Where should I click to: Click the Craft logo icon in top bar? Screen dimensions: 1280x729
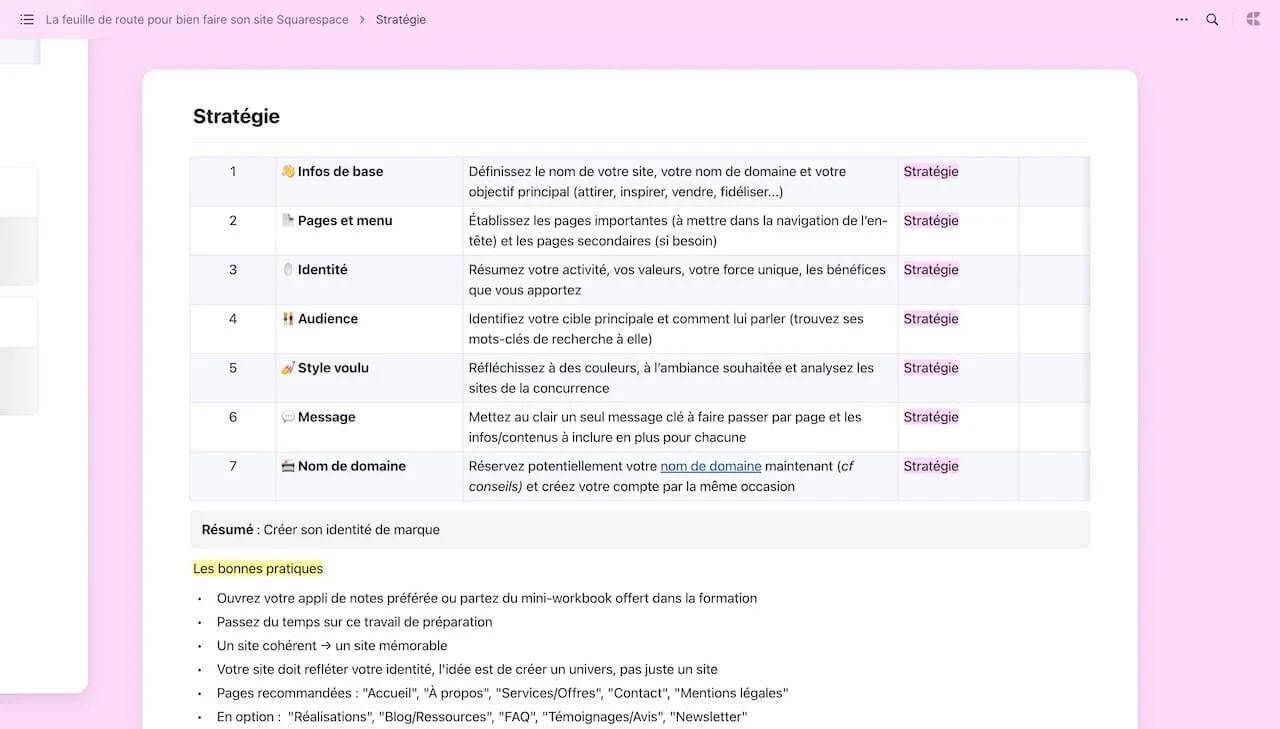pos(1253,19)
